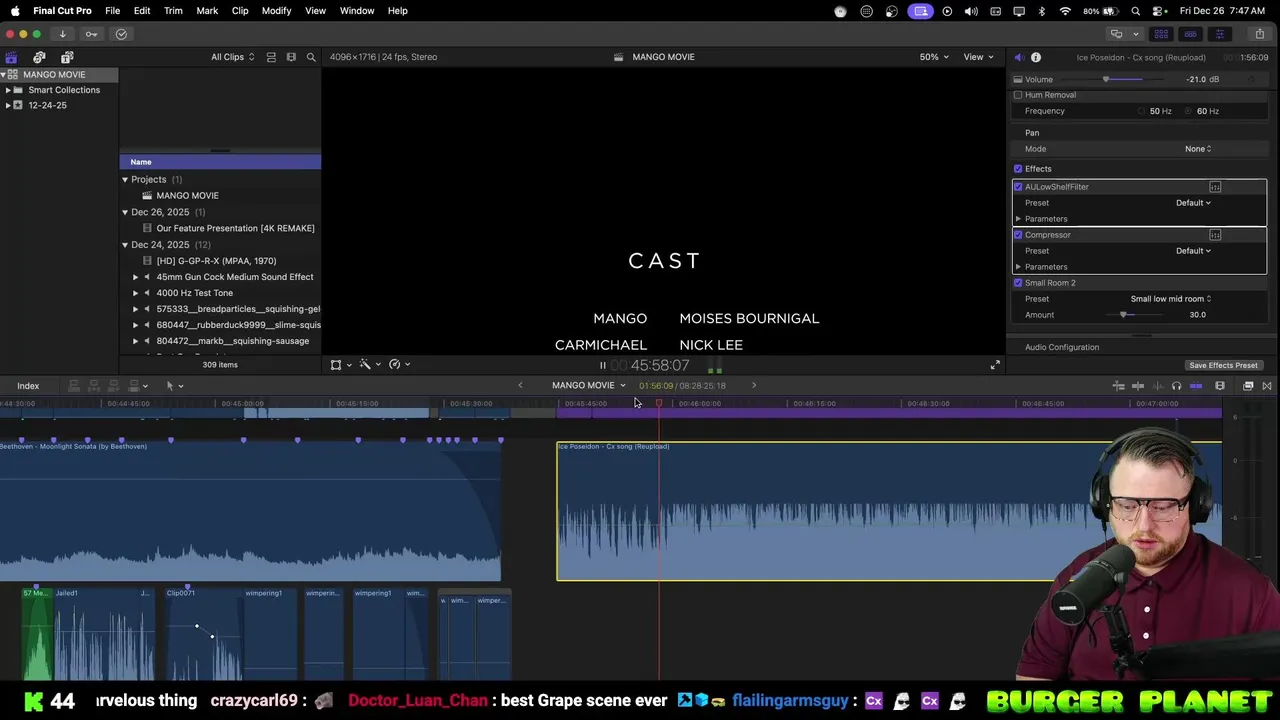Open MANGO MOVIE timeline name dropdown
The image size is (1280, 720).
point(589,385)
